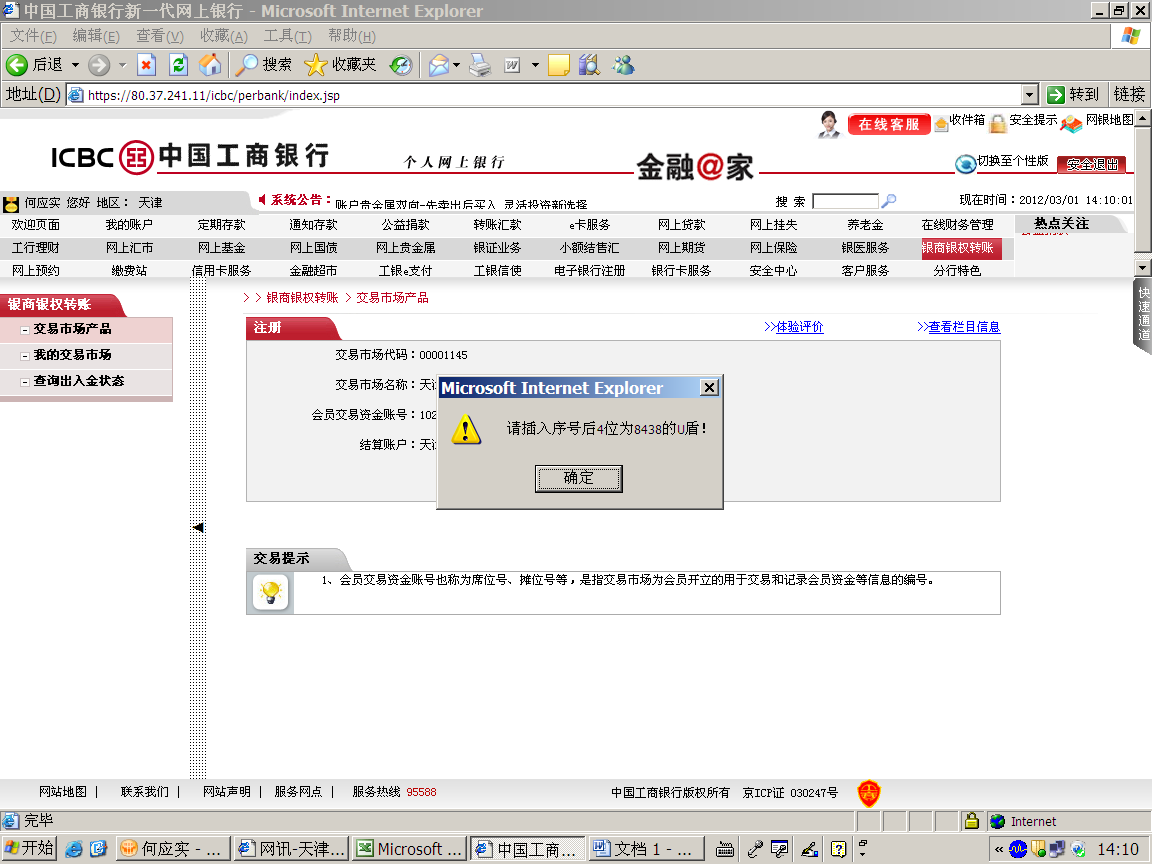The image size is (1152, 864).
Task: Click the 快速通道 side tab
Action: point(1143,314)
